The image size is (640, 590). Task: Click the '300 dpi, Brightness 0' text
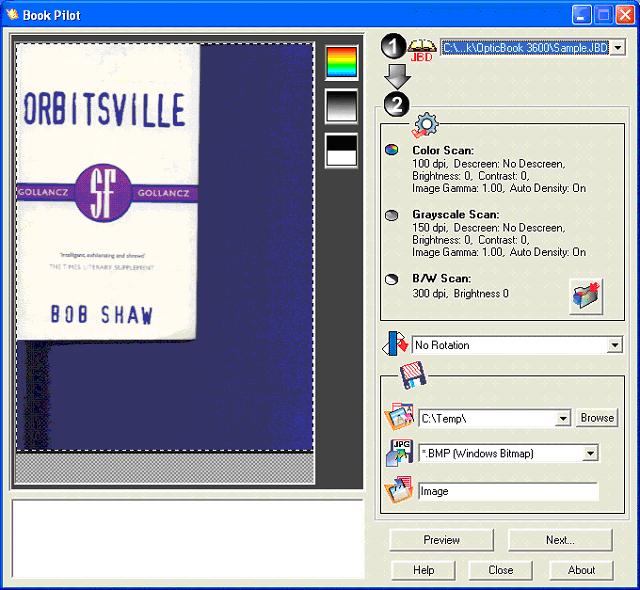460,293
